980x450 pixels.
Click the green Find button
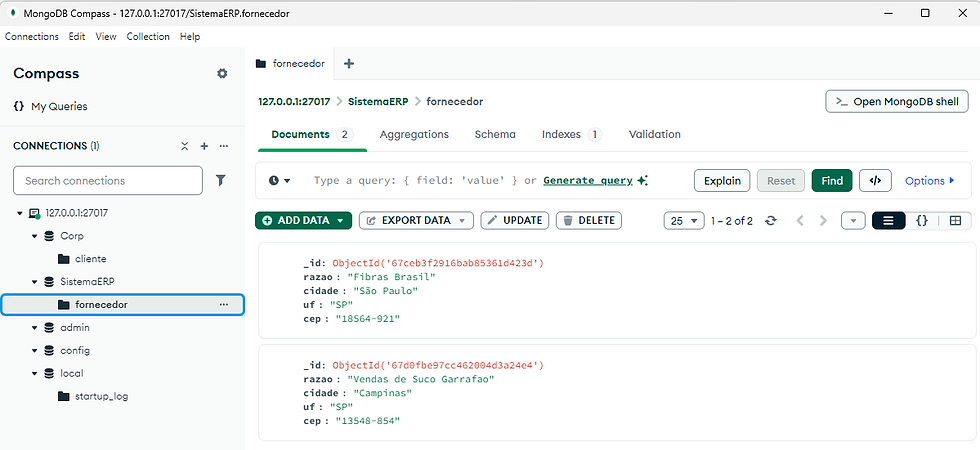(832, 181)
